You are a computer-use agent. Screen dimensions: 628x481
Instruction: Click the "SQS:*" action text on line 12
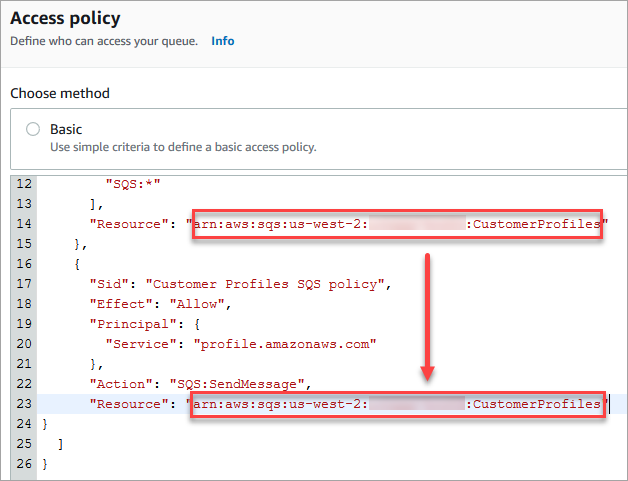(x=132, y=184)
